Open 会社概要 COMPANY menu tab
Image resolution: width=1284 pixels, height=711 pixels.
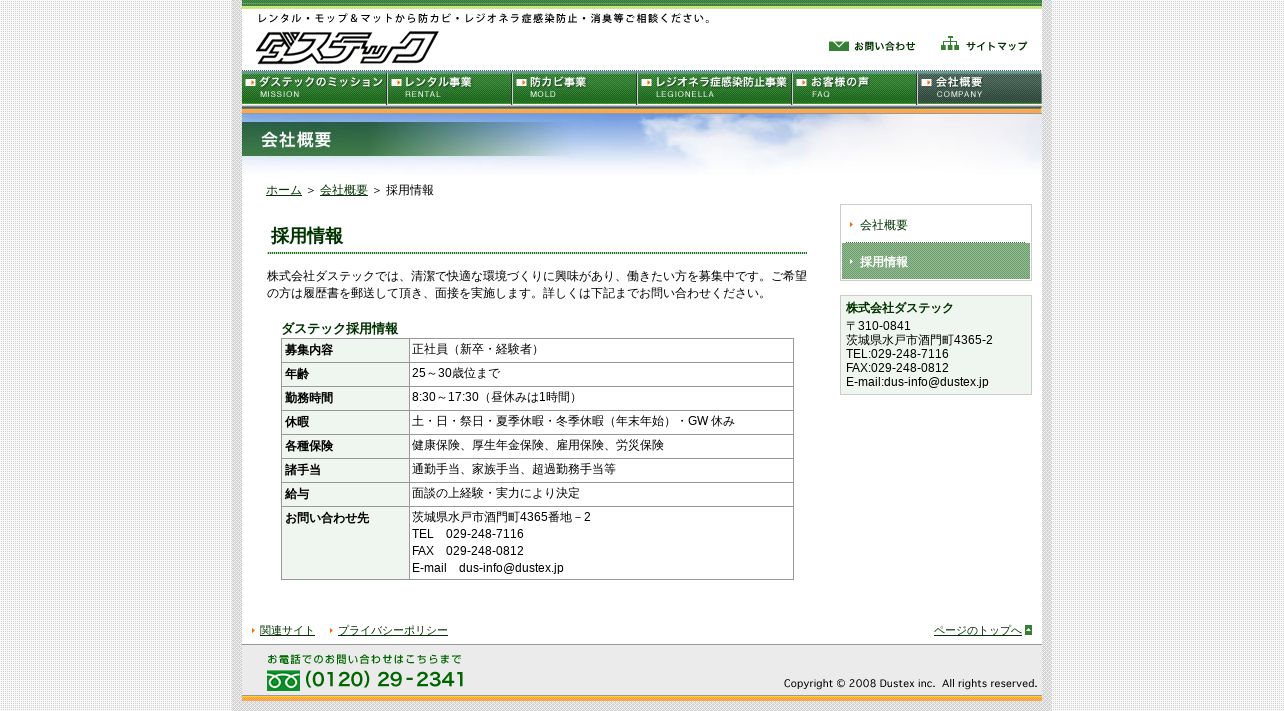pos(980,88)
